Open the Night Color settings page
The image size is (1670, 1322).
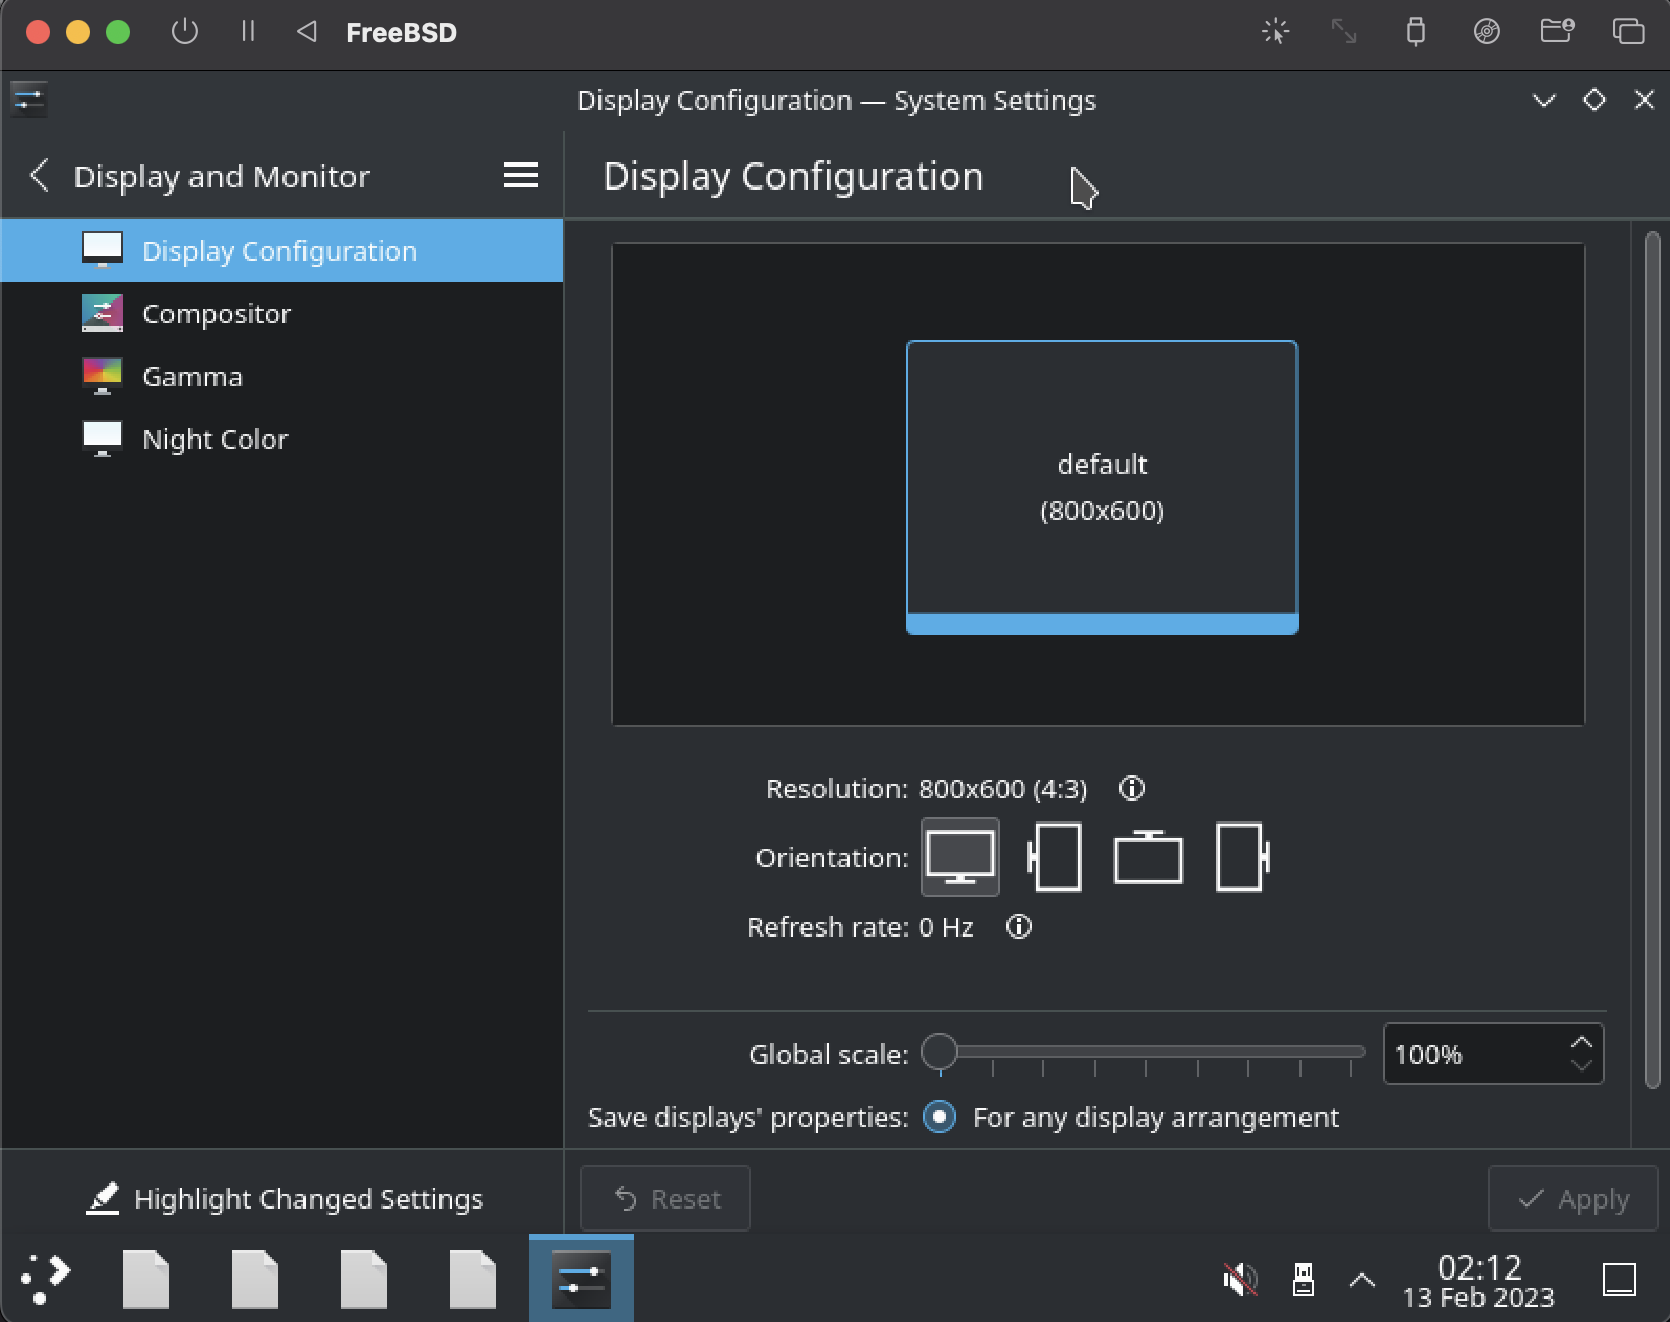[215, 439]
